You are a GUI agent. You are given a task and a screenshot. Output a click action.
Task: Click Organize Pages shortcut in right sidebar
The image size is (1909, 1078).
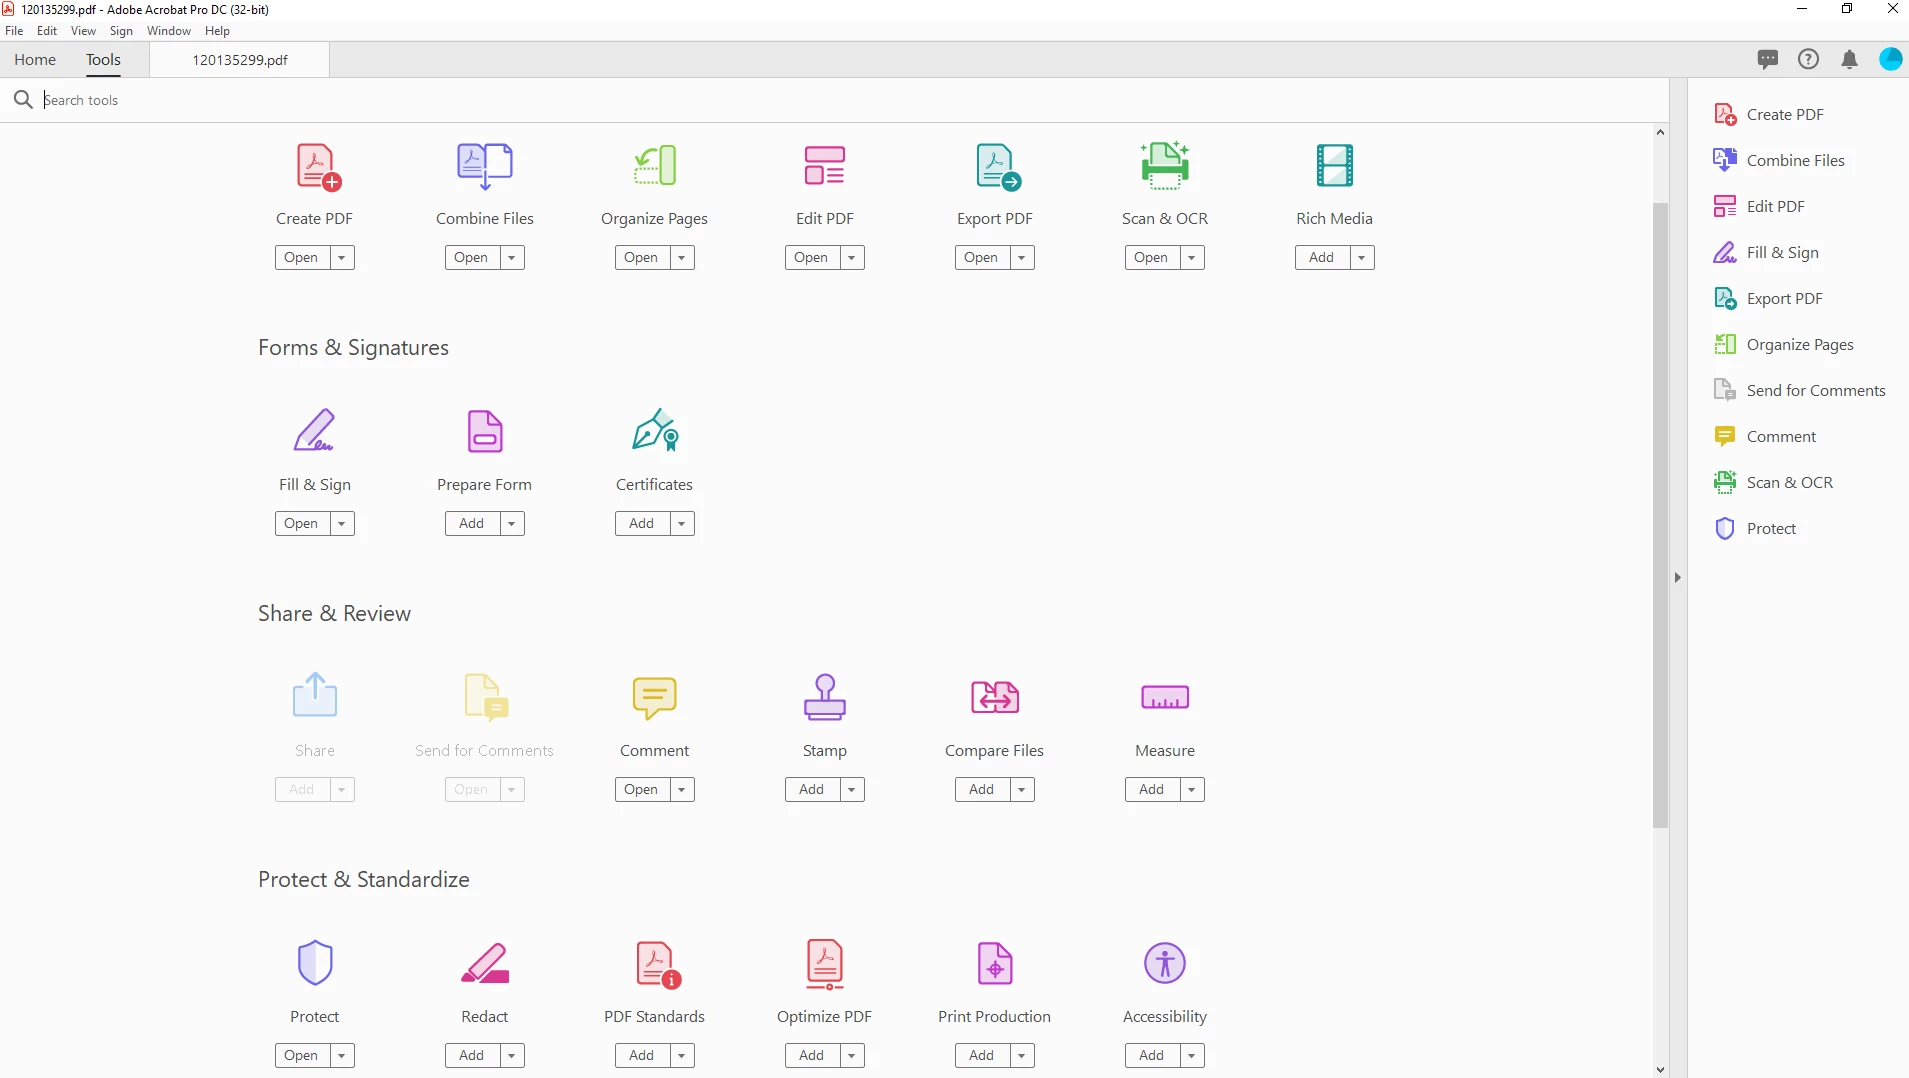pos(1784,344)
